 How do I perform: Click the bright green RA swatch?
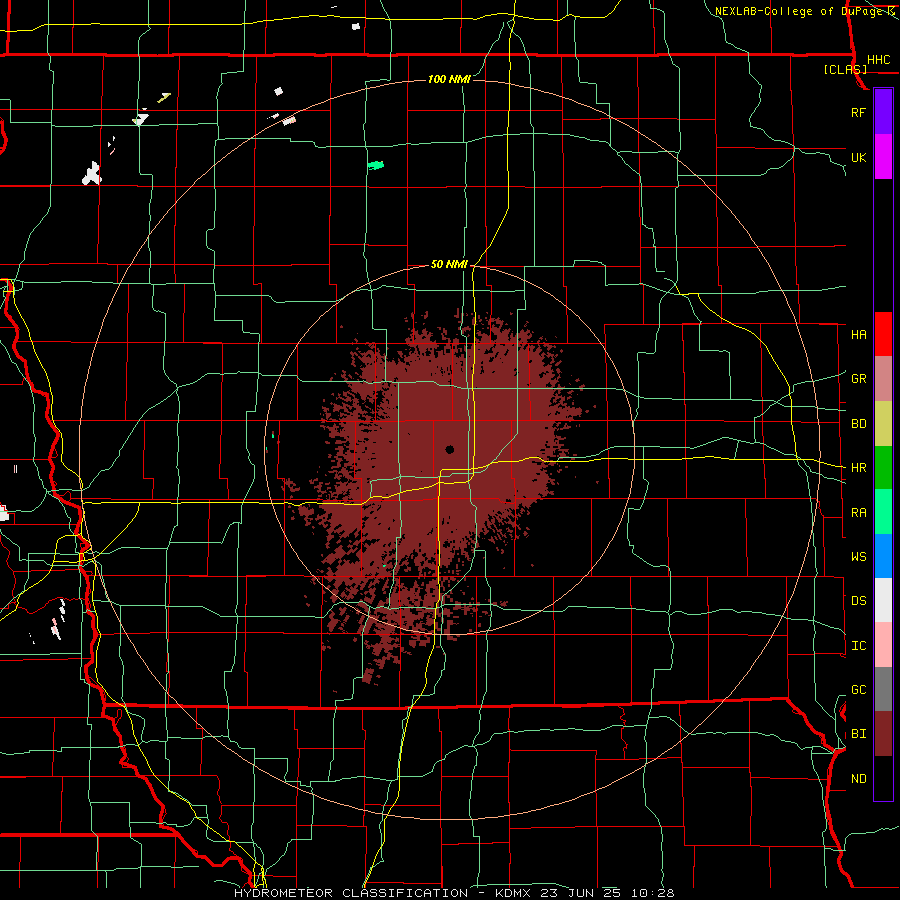click(x=883, y=512)
